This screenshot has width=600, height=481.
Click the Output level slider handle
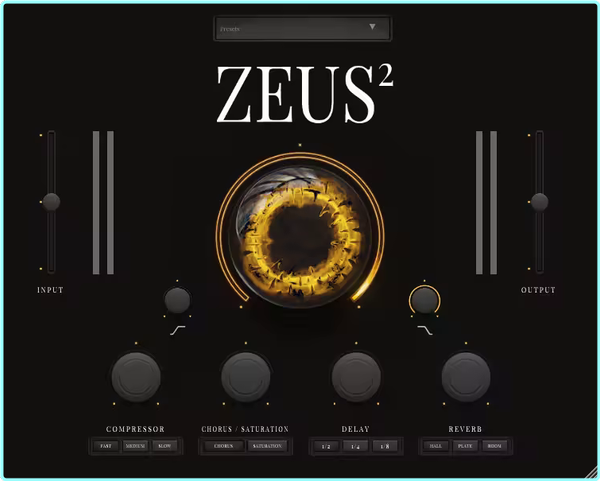pyautogui.click(x=539, y=202)
